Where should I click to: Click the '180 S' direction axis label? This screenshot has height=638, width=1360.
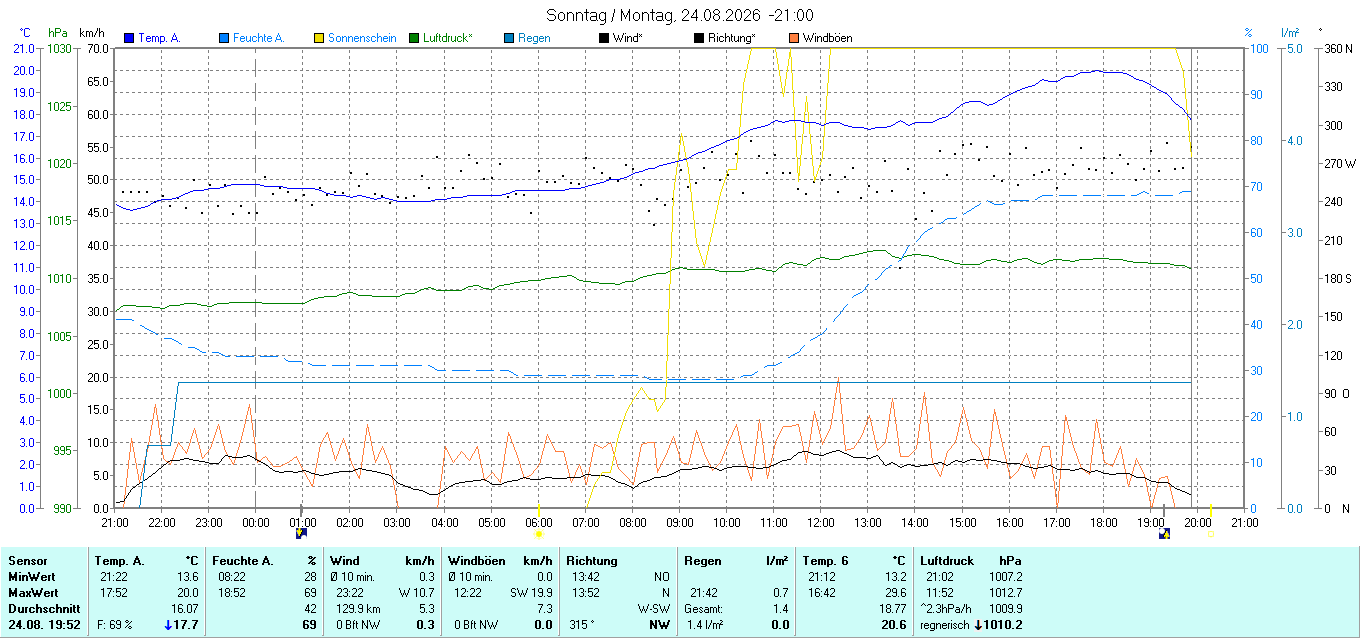[x=1338, y=278]
